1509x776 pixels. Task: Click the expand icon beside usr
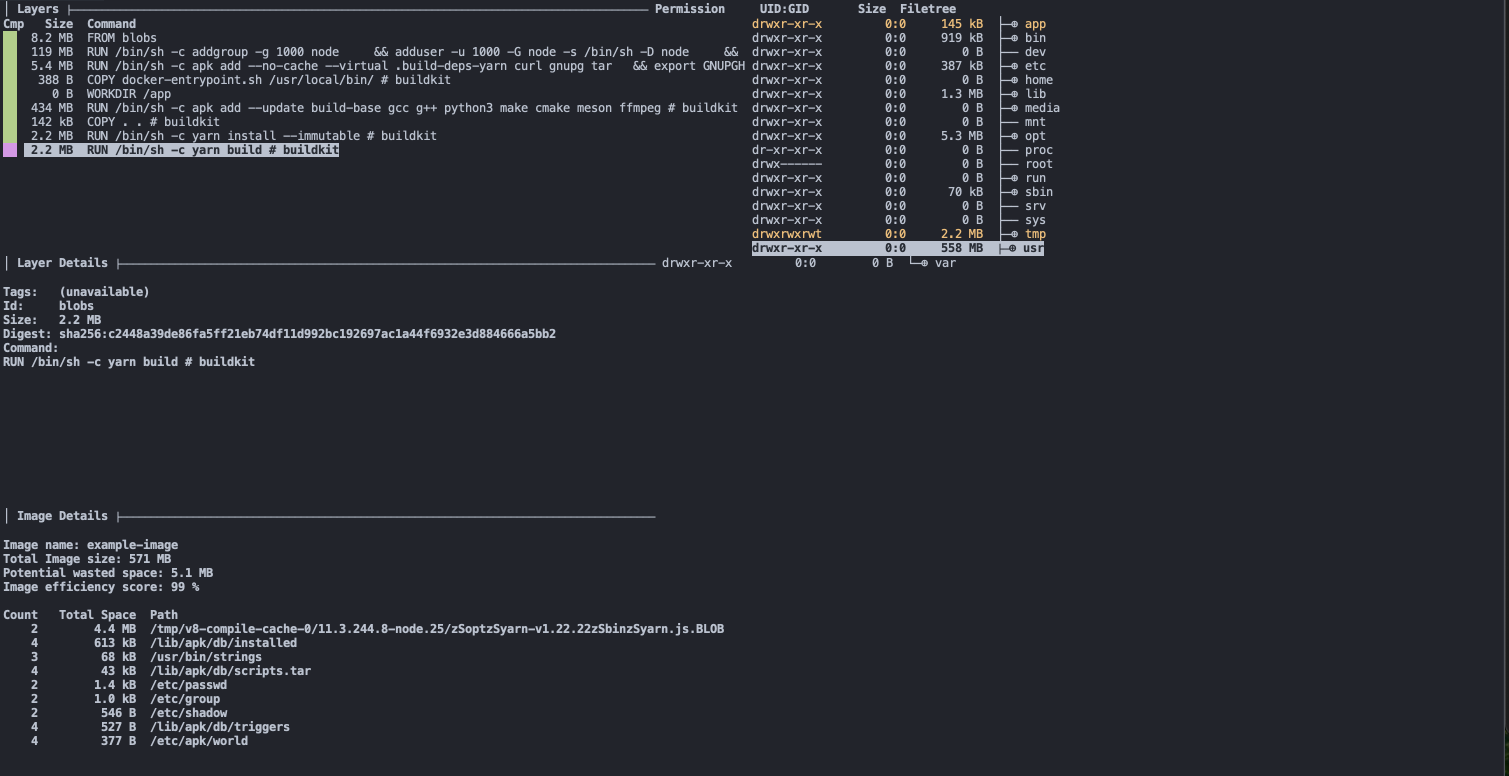click(x=1014, y=248)
